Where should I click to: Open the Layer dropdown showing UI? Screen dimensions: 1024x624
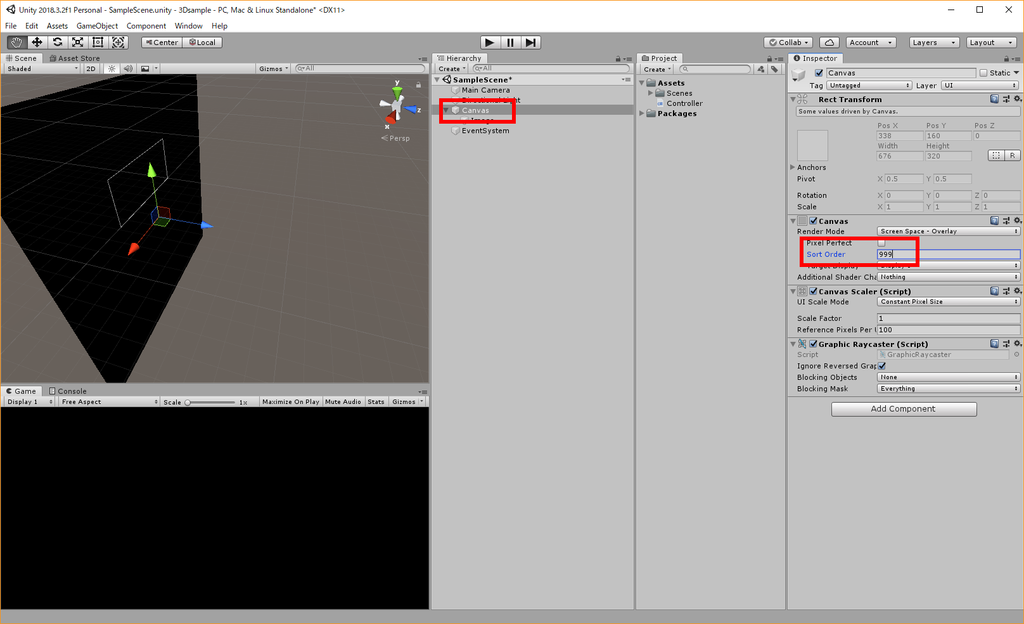(980, 86)
